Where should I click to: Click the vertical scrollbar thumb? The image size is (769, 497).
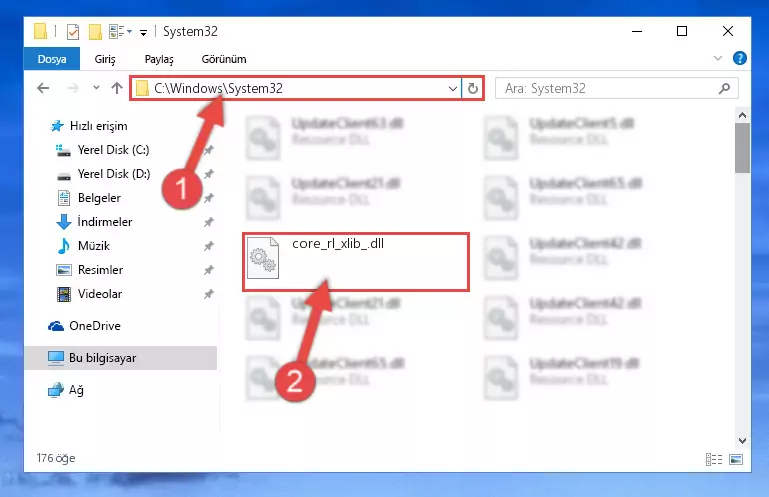(x=742, y=148)
